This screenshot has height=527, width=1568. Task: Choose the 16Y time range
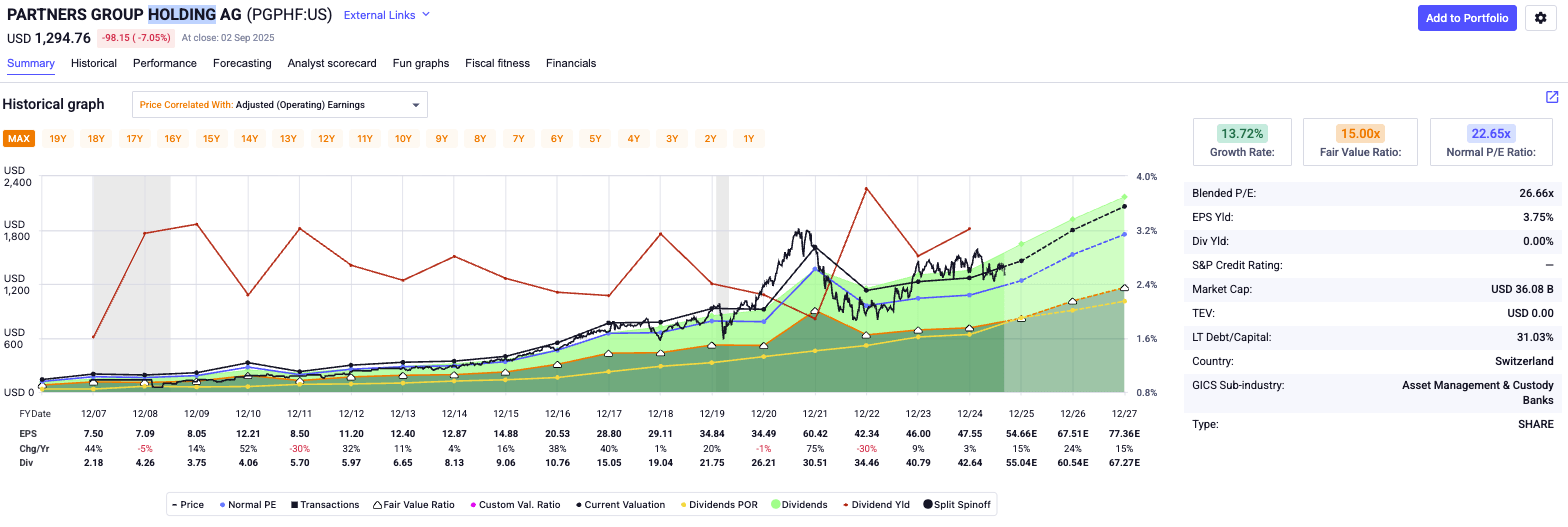pos(173,139)
